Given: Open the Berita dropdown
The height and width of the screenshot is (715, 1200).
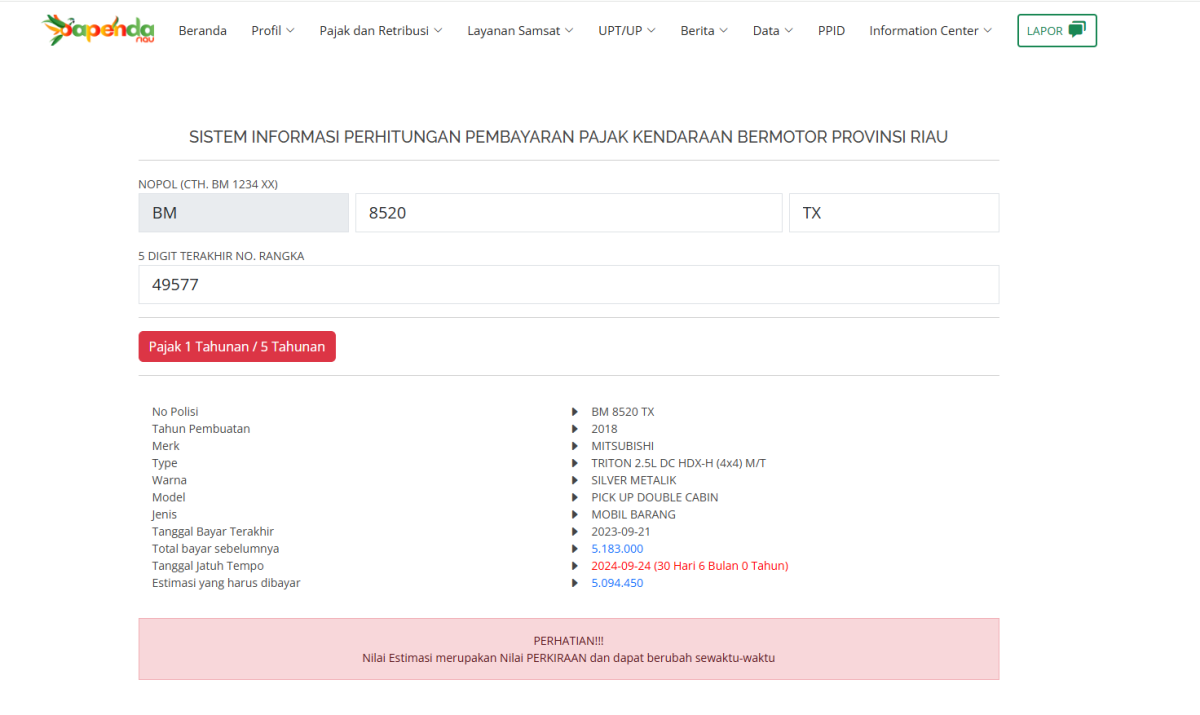Looking at the screenshot, I should [704, 31].
